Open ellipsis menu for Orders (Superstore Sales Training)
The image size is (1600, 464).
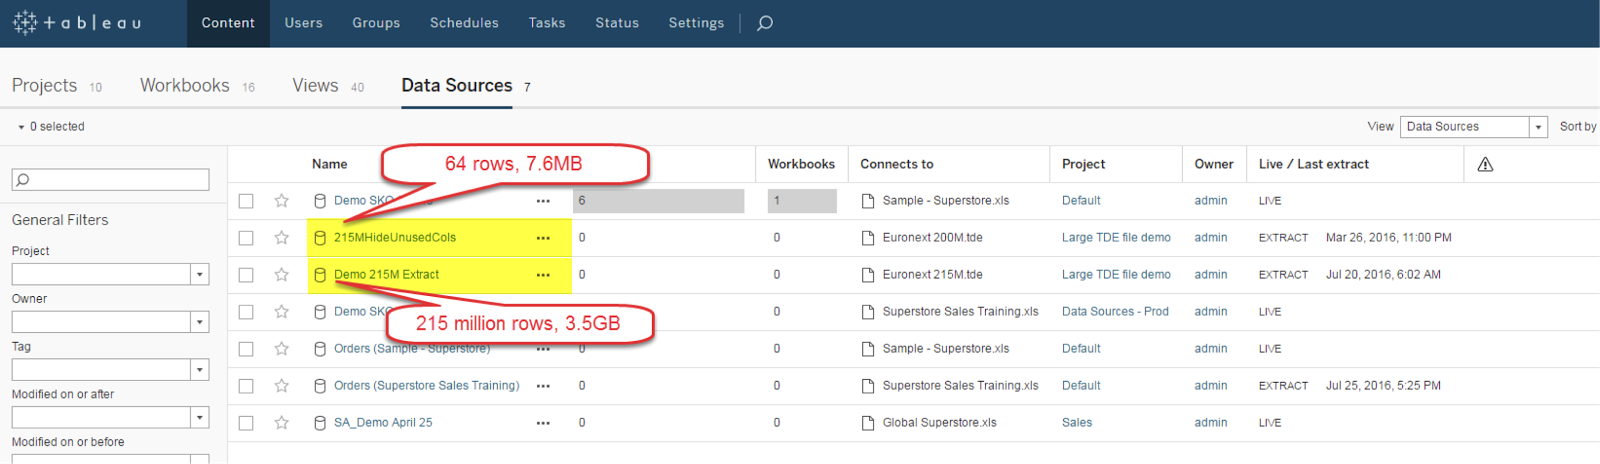(x=543, y=386)
